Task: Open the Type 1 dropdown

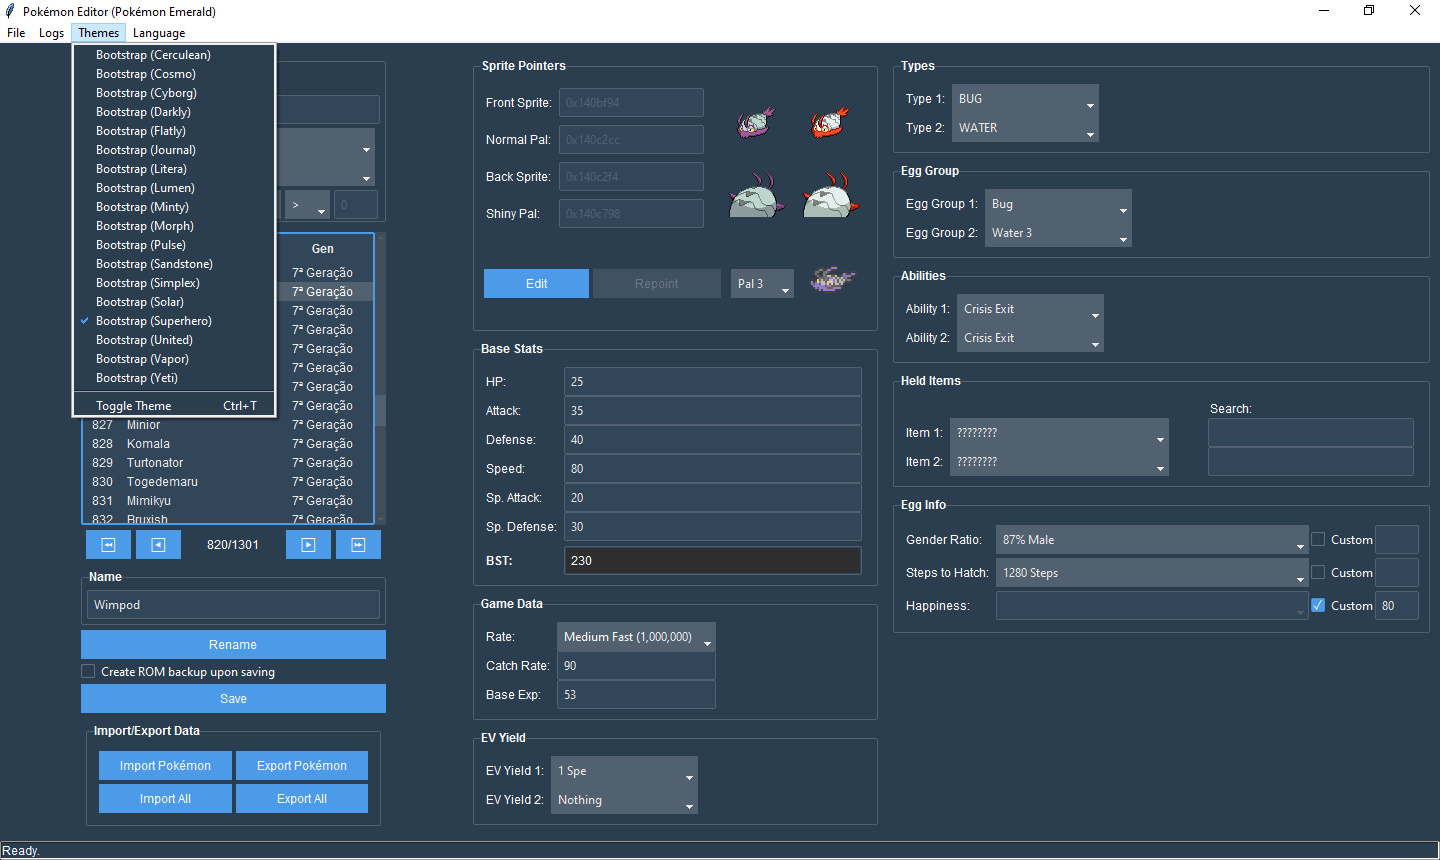Action: pyautogui.click(x=1025, y=99)
